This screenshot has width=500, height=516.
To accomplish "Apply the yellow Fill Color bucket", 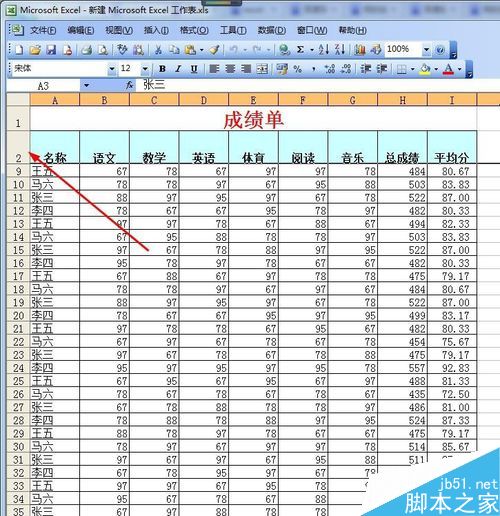I will tap(425, 69).
